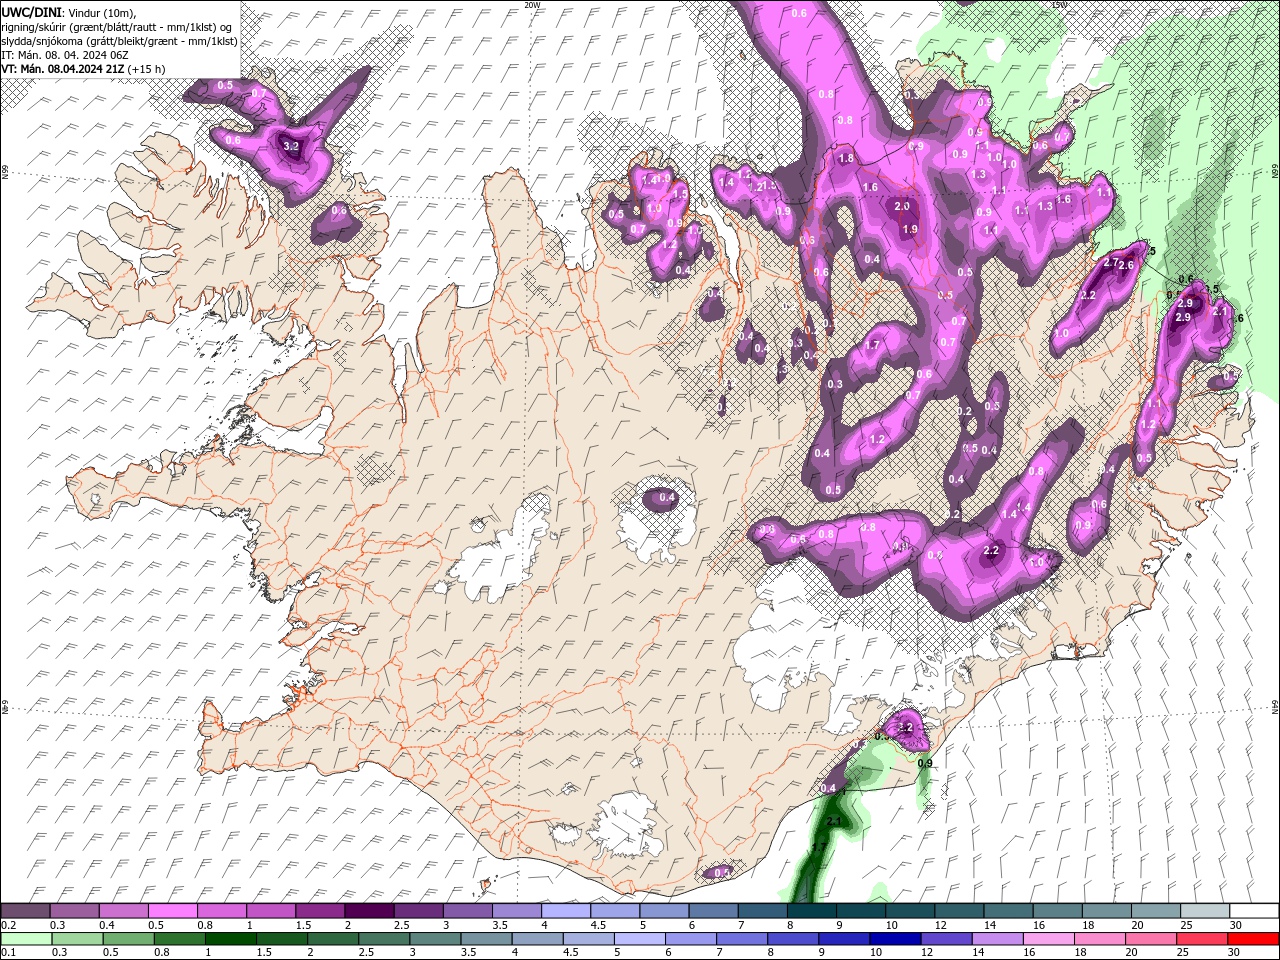Select the pale green 0.1 rain scale swatch

[x=26, y=939]
